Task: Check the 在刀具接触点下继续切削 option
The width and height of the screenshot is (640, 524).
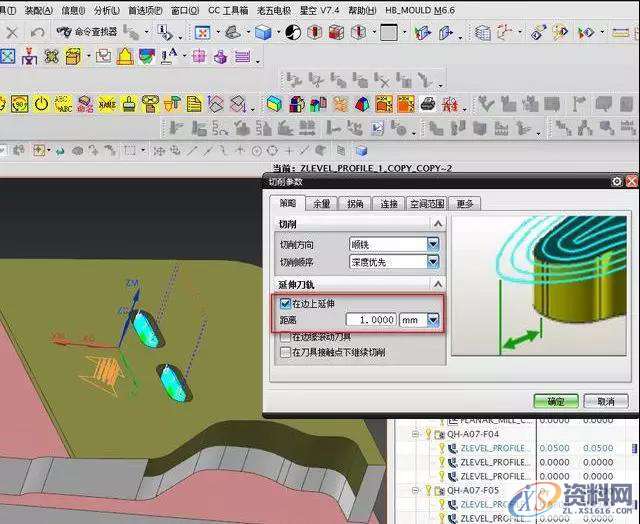Action: [x=286, y=352]
